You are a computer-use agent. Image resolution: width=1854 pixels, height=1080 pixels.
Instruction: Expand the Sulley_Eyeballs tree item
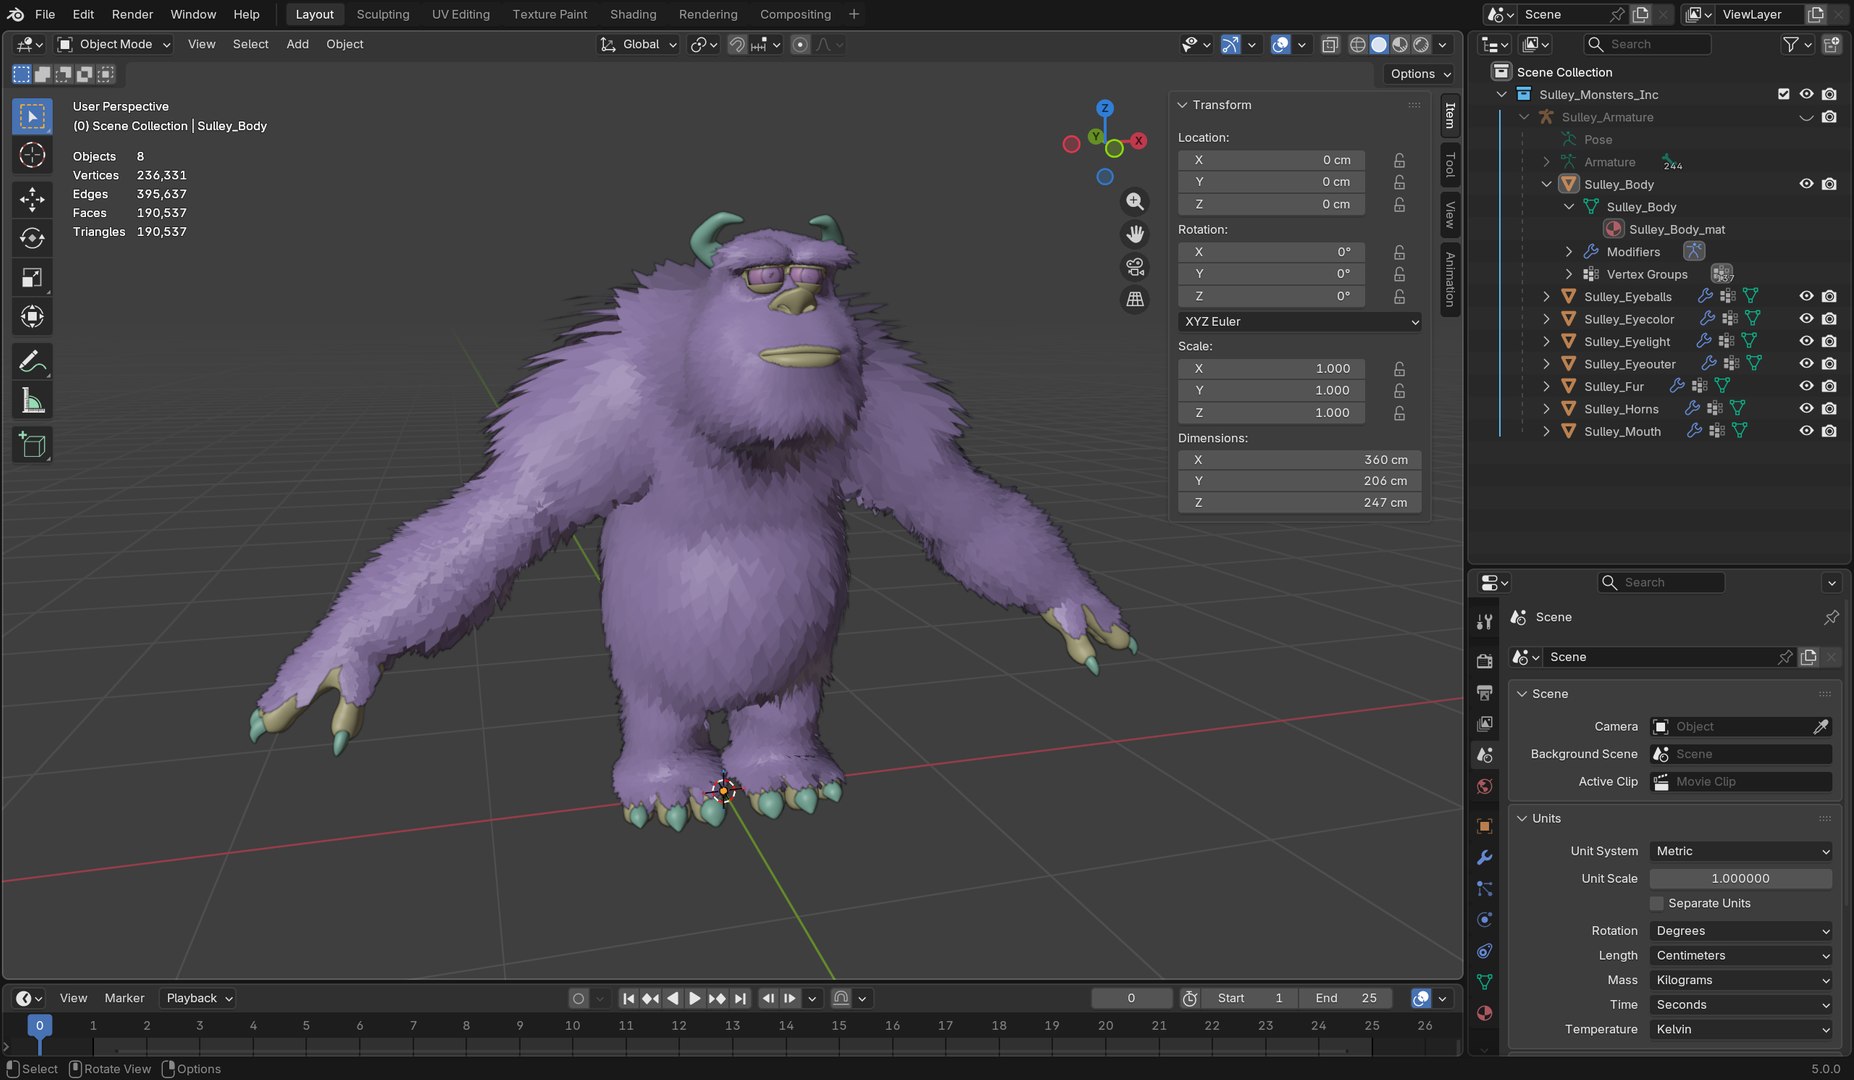[x=1546, y=296]
